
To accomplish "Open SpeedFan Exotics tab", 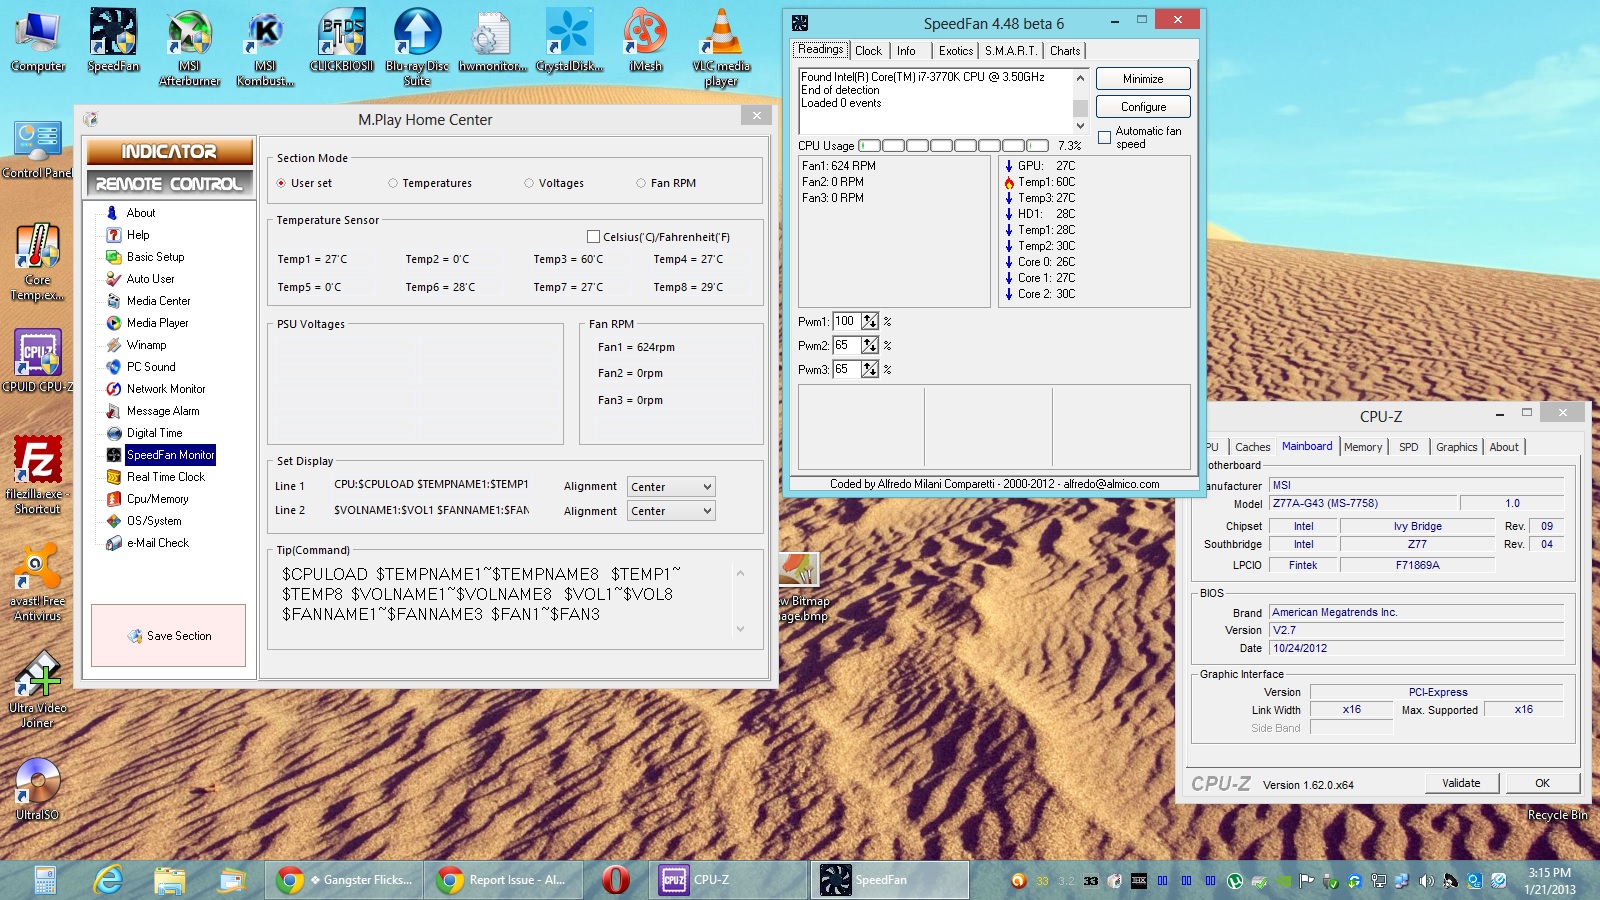I will [x=955, y=51].
